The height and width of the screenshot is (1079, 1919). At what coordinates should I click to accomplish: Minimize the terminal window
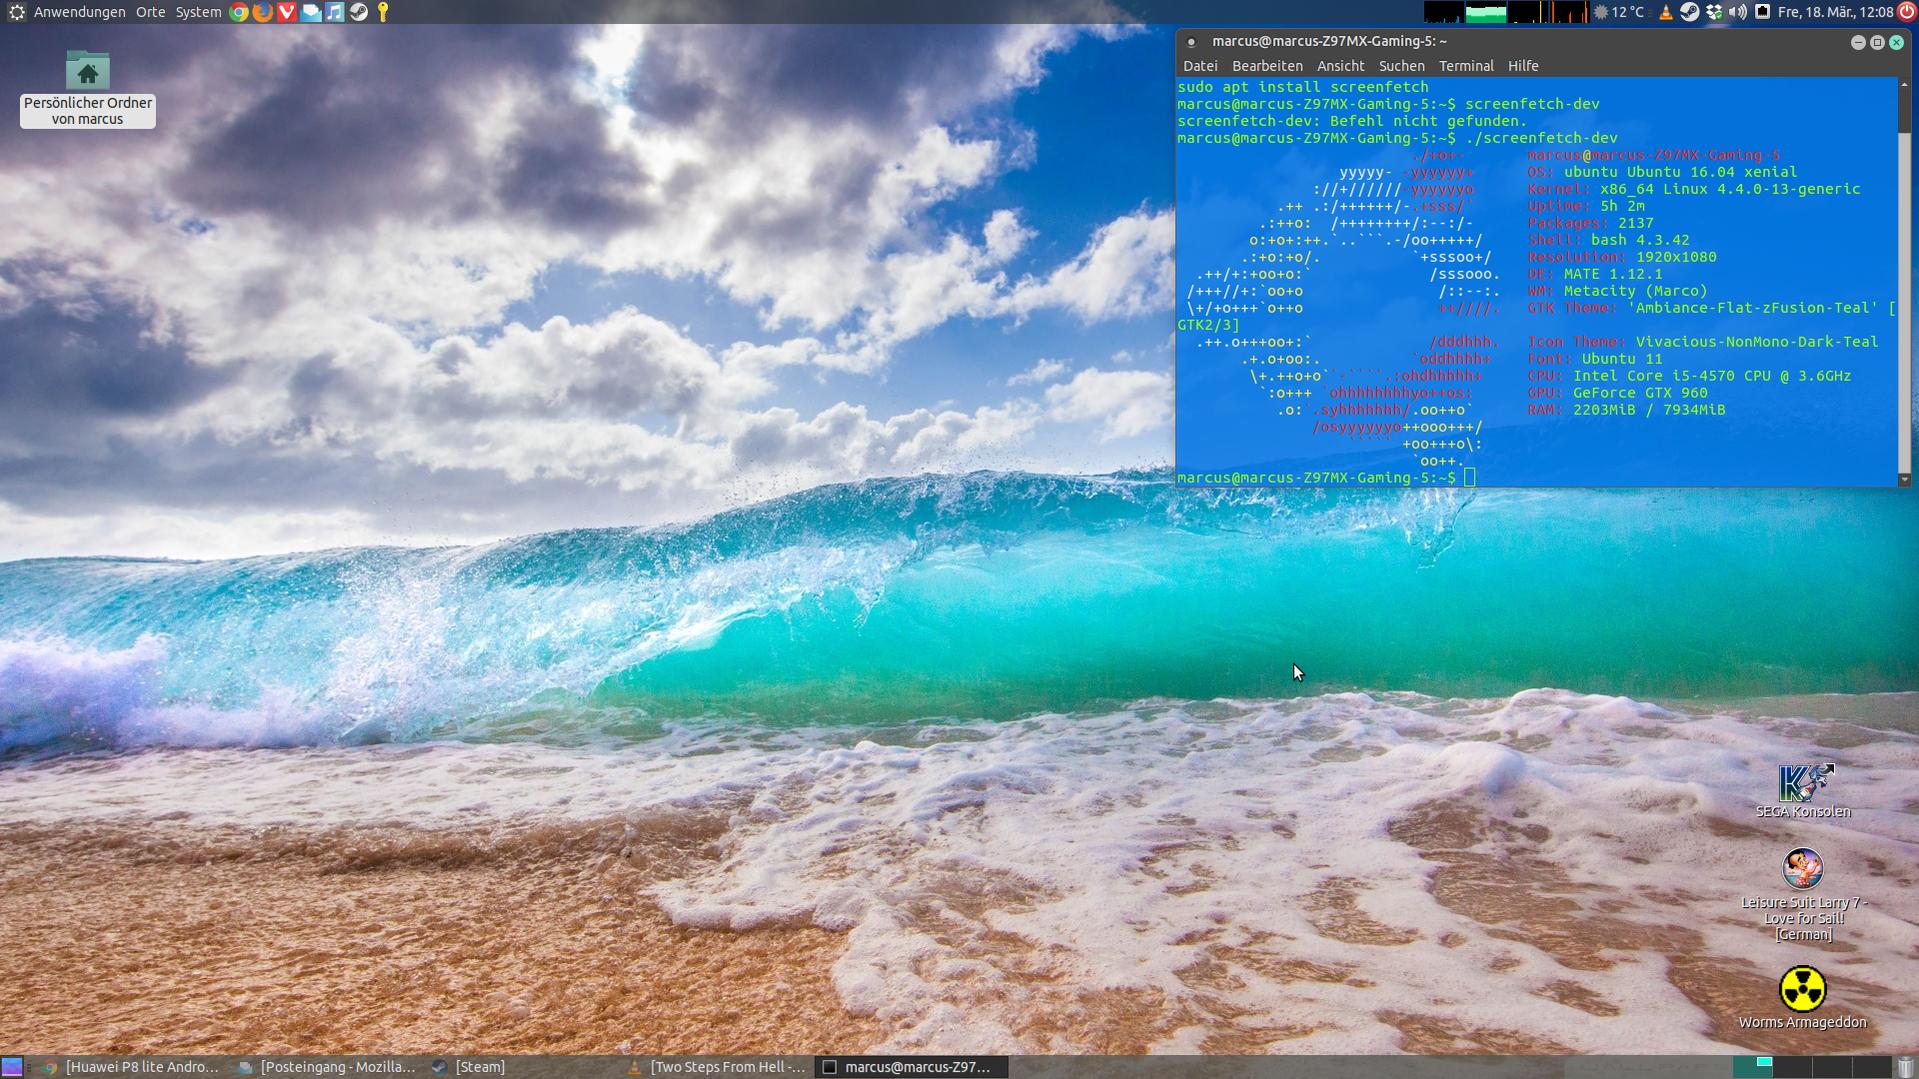click(1858, 42)
